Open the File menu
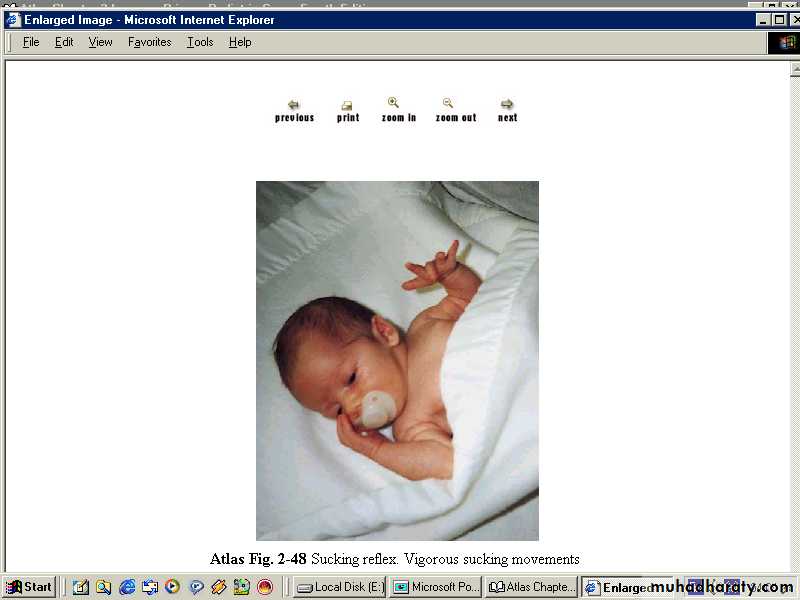Screen dimensions: 800x600 [31, 42]
